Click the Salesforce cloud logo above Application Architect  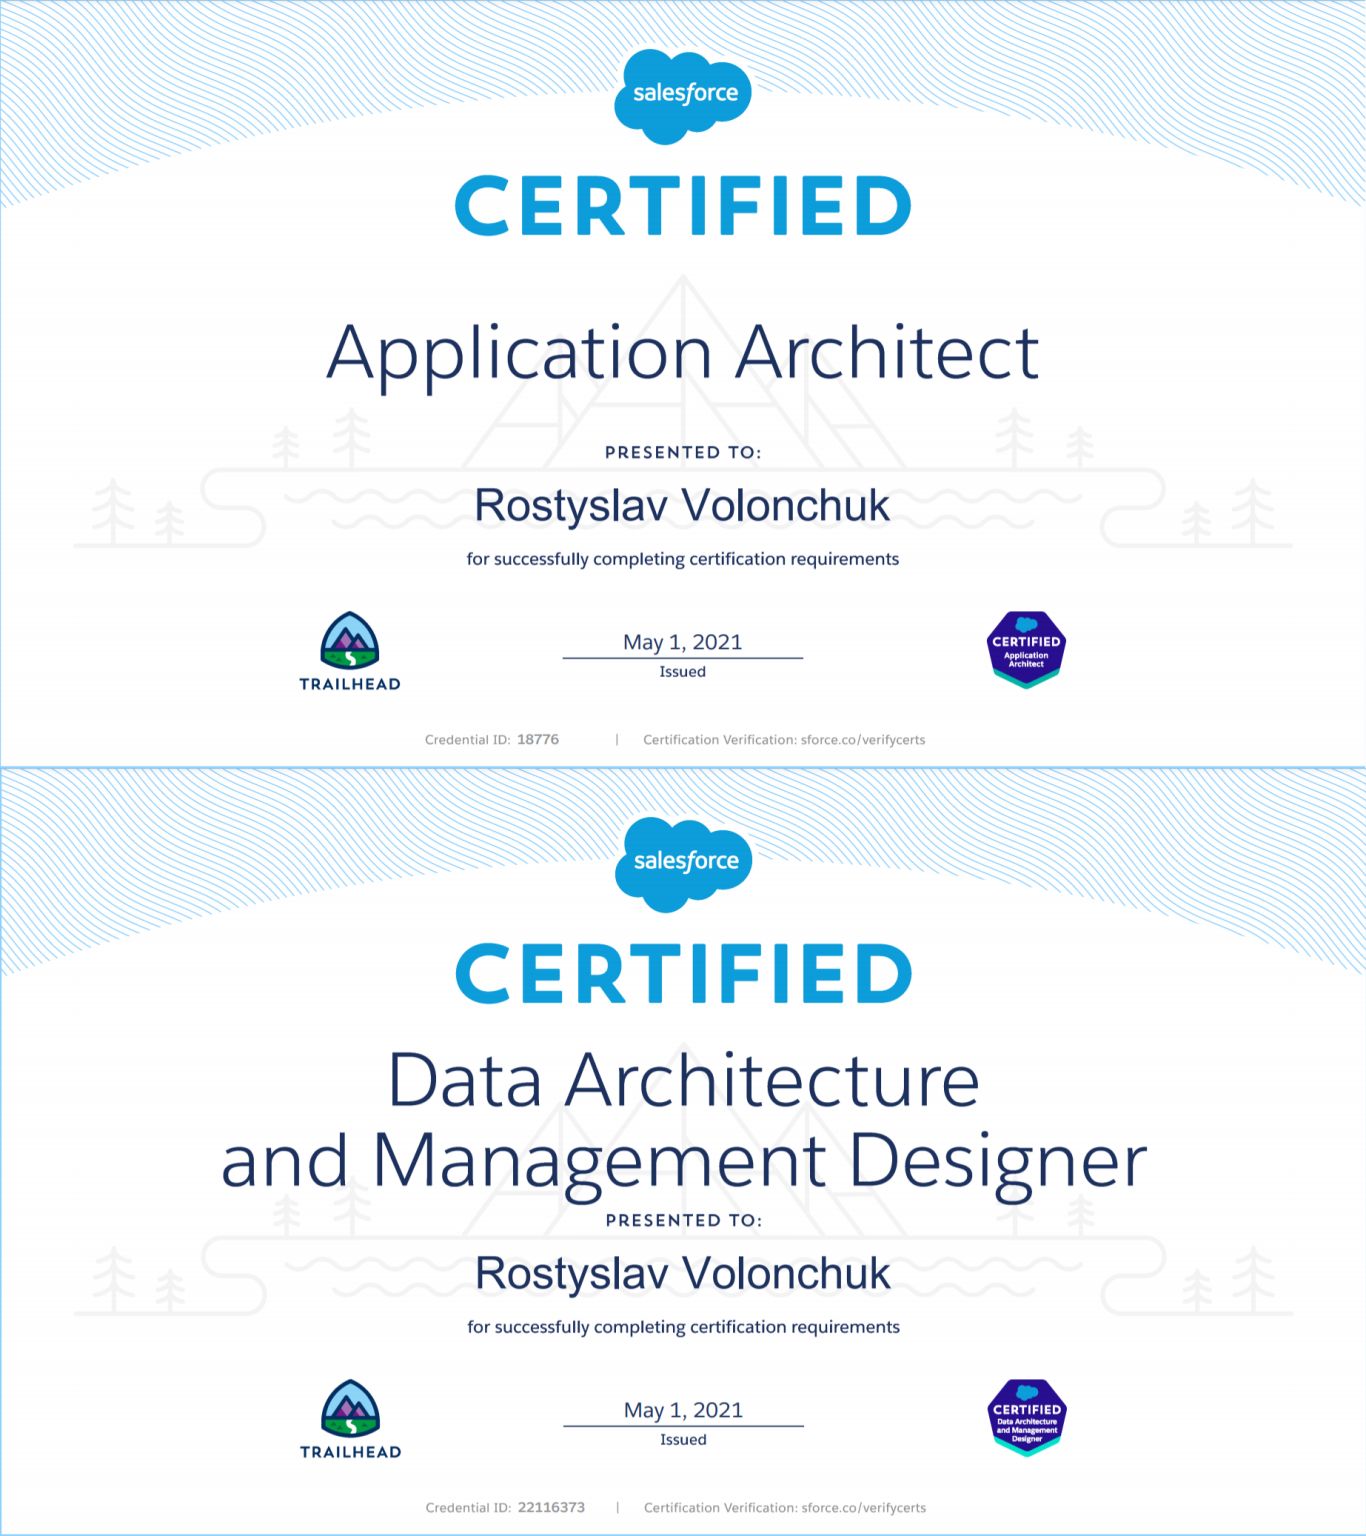pos(683,96)
